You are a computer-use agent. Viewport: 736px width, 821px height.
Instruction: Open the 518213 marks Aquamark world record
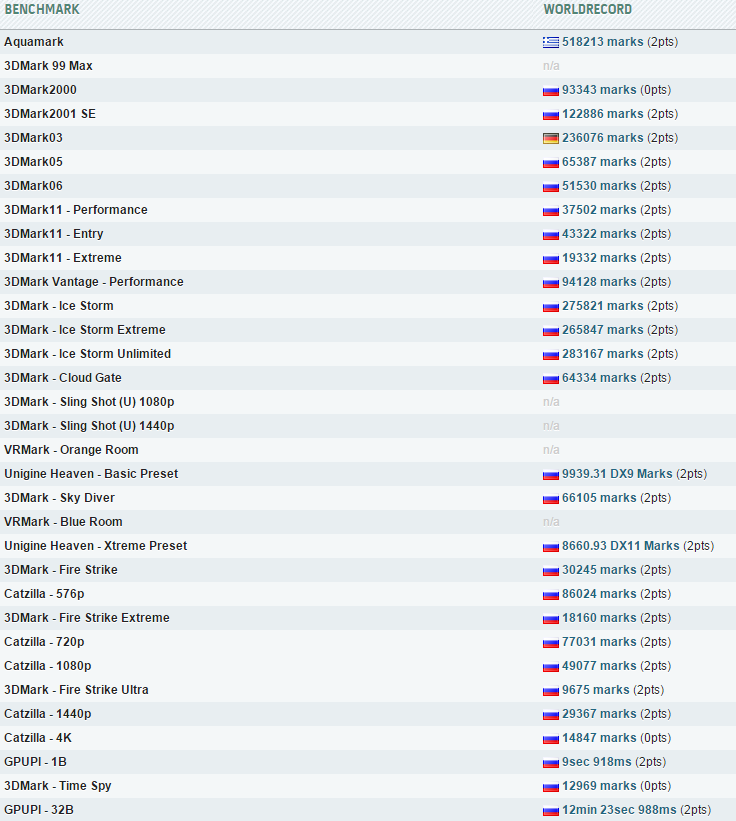602,42
